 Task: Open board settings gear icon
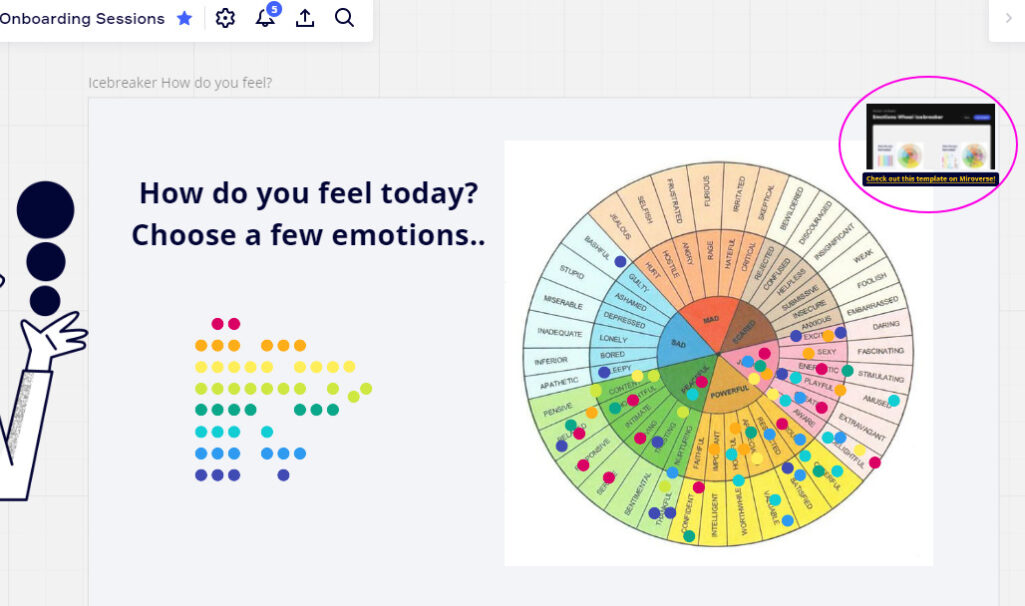pos(225,18)
